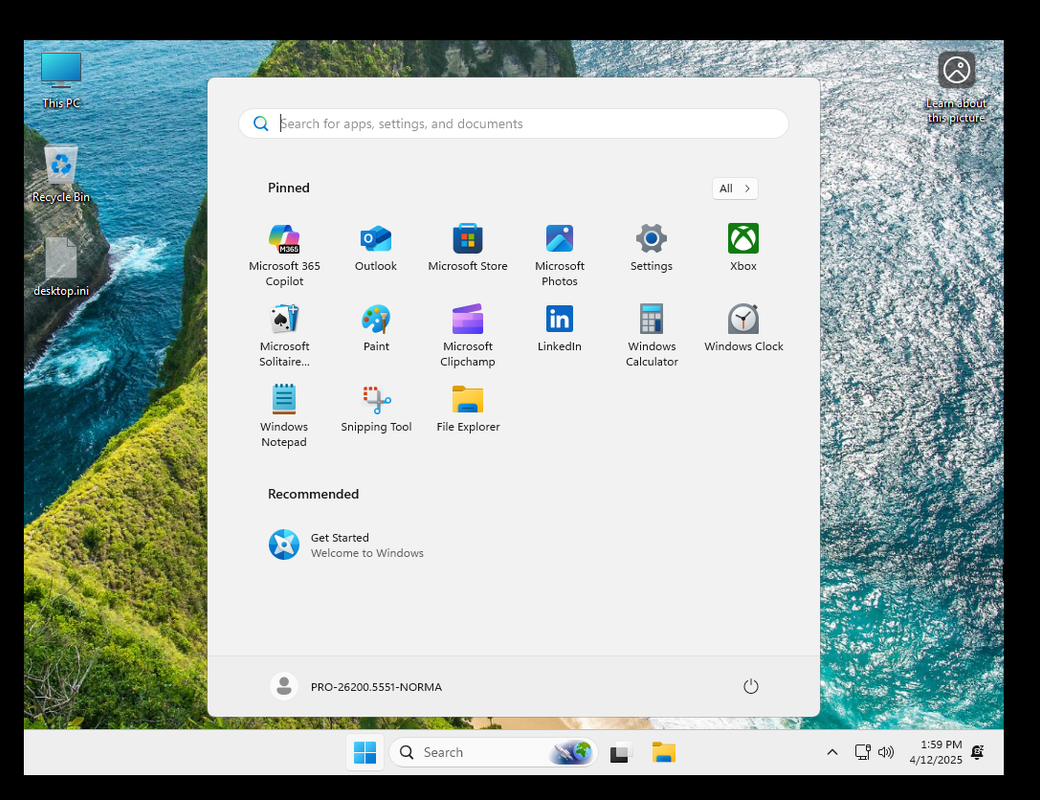The image size is (1040, 800).
Task: Open Windows Notepad
Action: (284, 415)
